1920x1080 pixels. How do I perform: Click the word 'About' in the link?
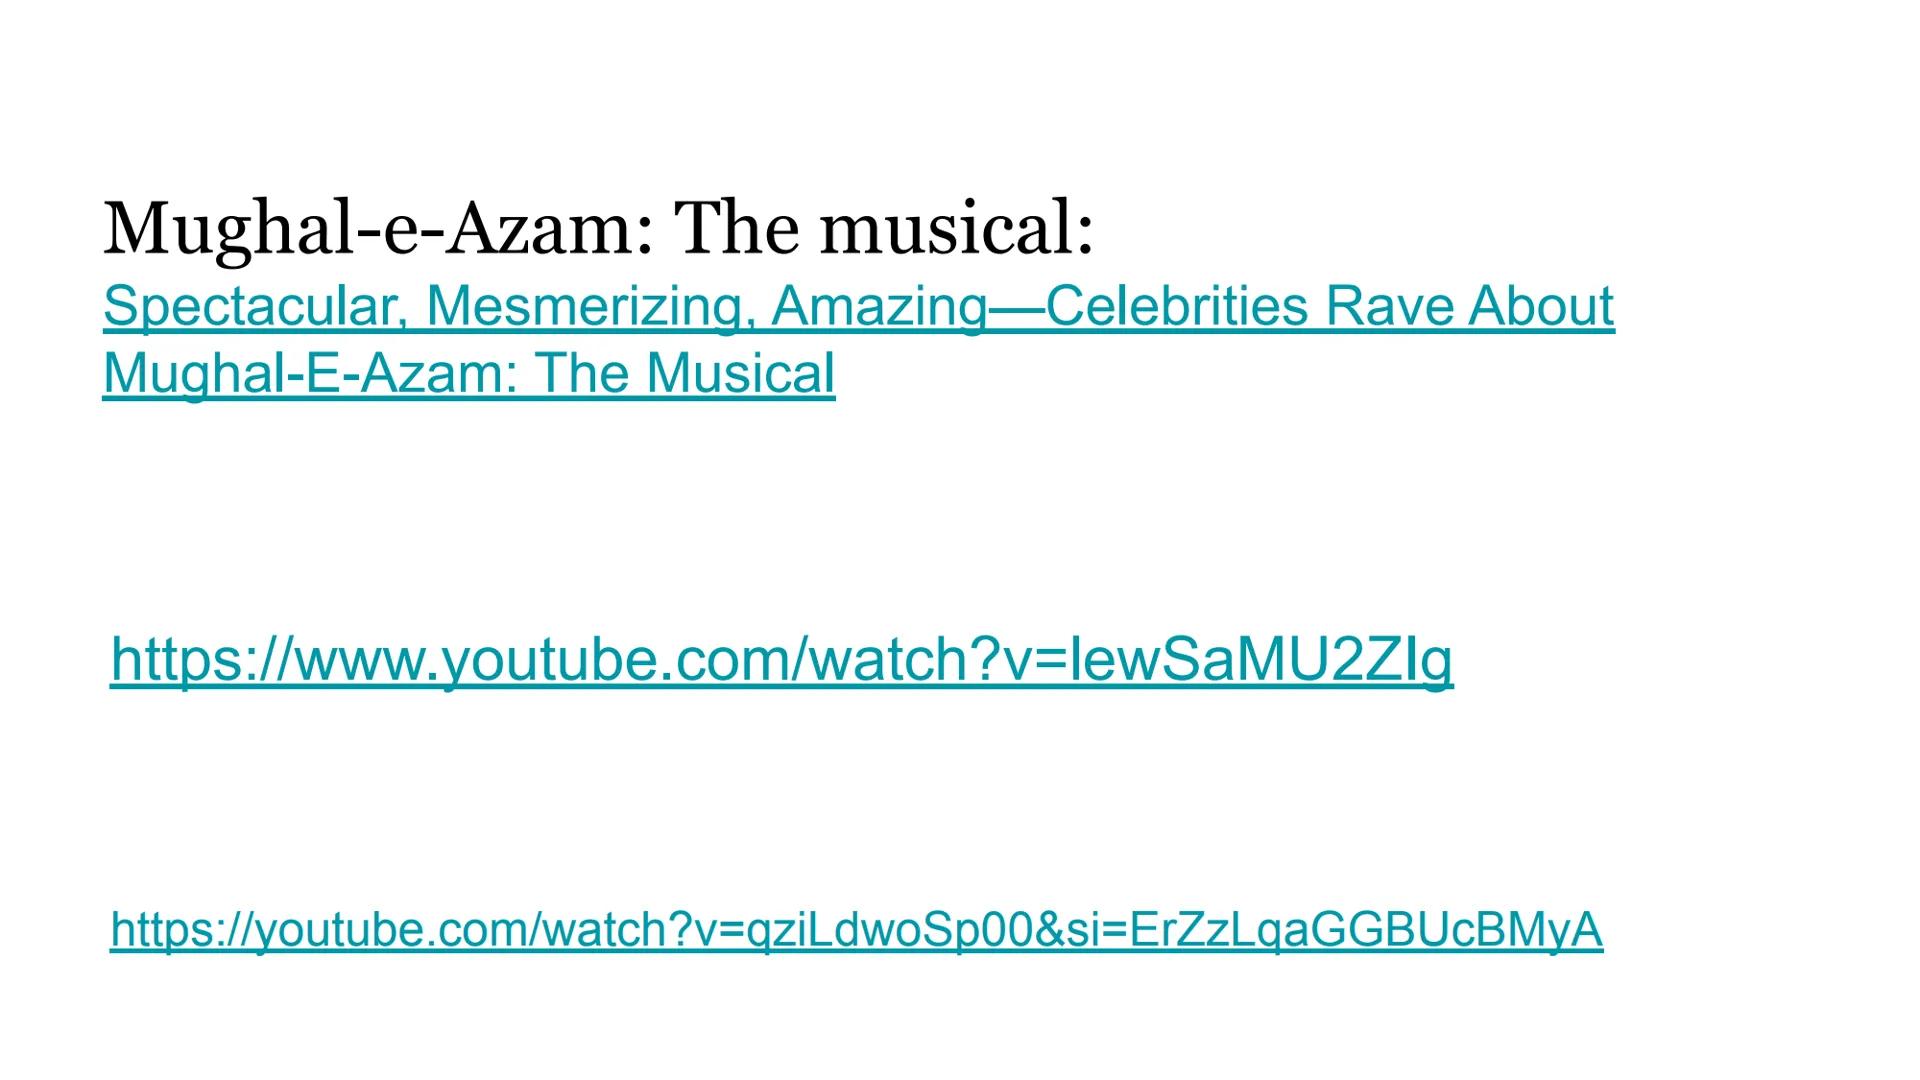tap(1541, 306)
